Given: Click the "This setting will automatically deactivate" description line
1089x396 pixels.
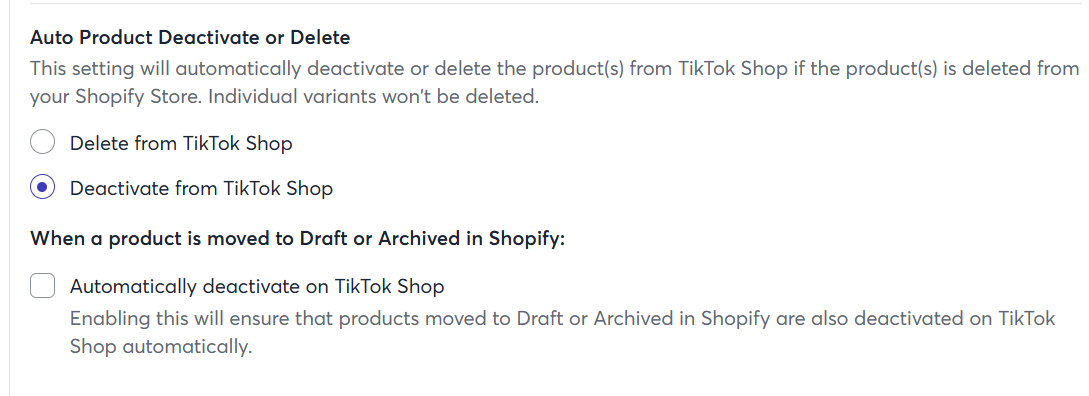Looking at the screenshot, I should (554, 69).
